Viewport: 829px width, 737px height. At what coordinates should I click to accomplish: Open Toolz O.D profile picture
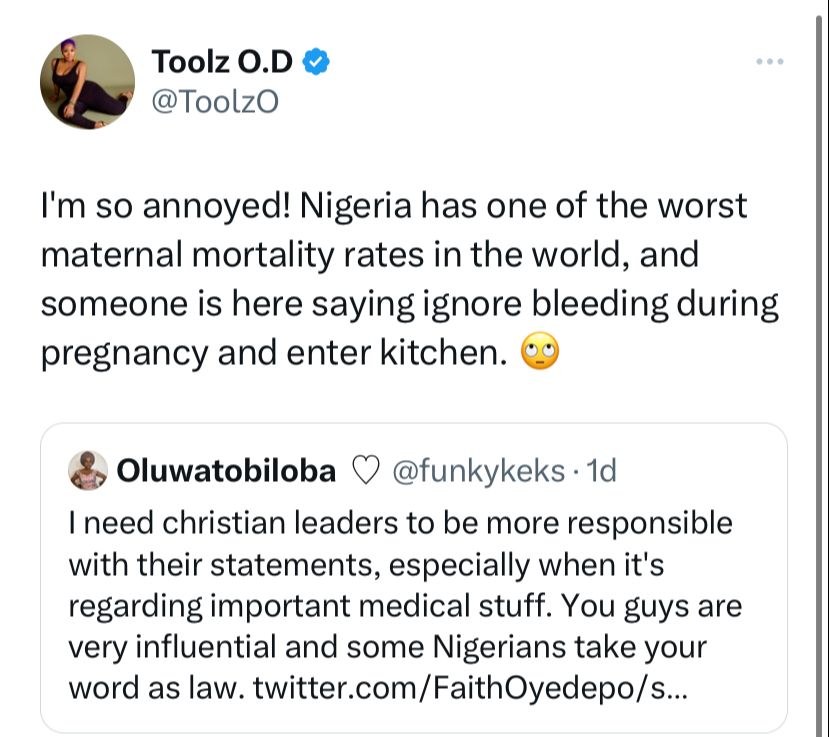(87, 82)
